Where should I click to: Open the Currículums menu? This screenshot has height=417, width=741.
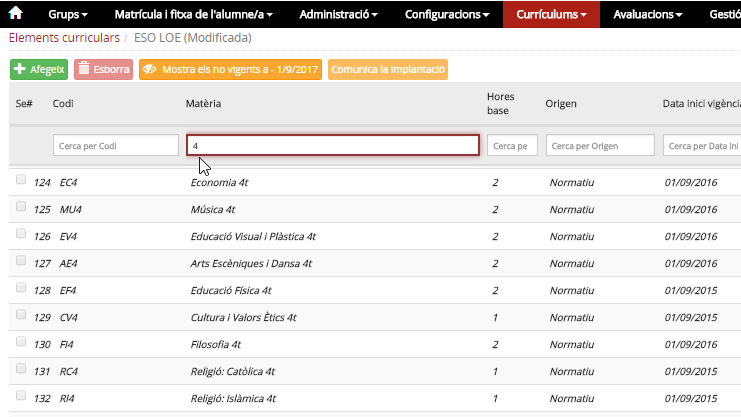click(x=551, y=14)
